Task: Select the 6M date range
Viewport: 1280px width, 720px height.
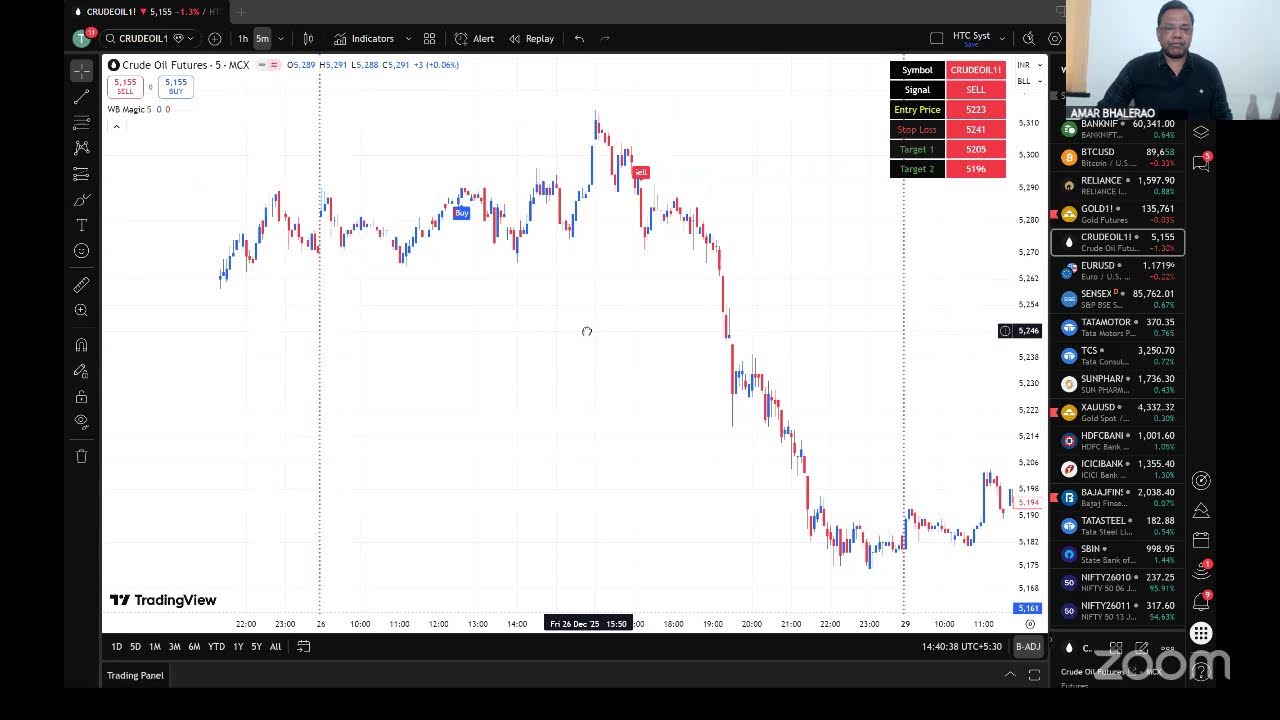Action: (194, 647)
